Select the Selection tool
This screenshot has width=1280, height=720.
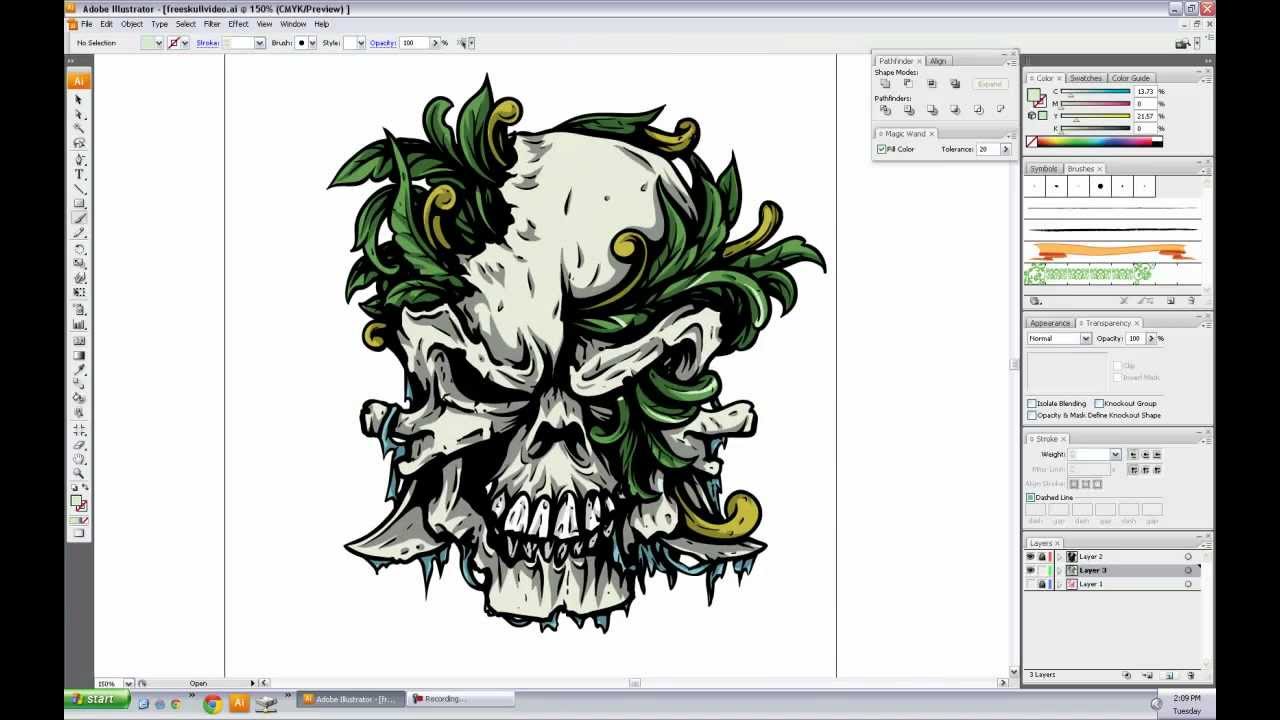[79, 99]
